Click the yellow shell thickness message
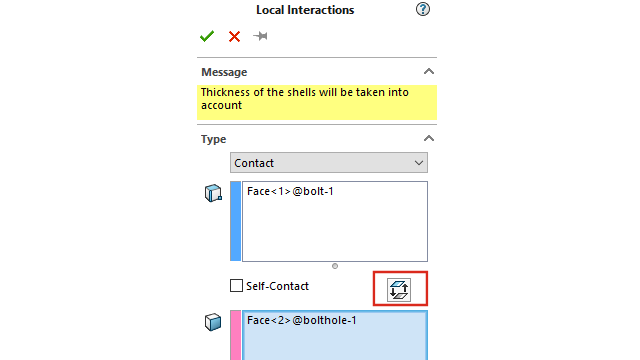This screenshot has height=360, width=640. click(317, 102)
